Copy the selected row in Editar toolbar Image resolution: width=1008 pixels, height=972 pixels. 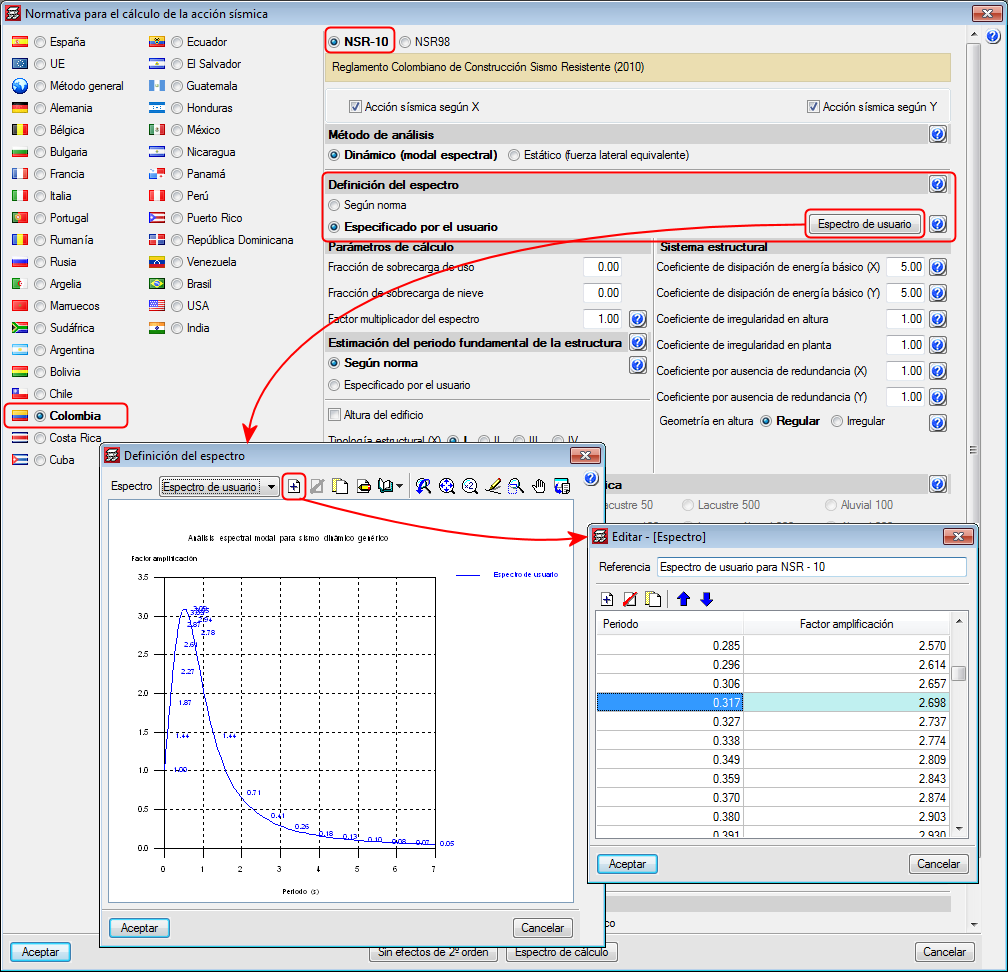[653, 599]
